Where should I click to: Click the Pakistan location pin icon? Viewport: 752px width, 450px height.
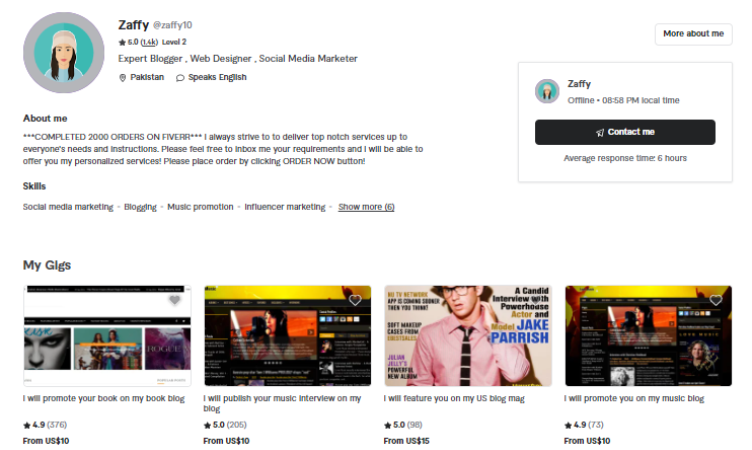point(123,77)
